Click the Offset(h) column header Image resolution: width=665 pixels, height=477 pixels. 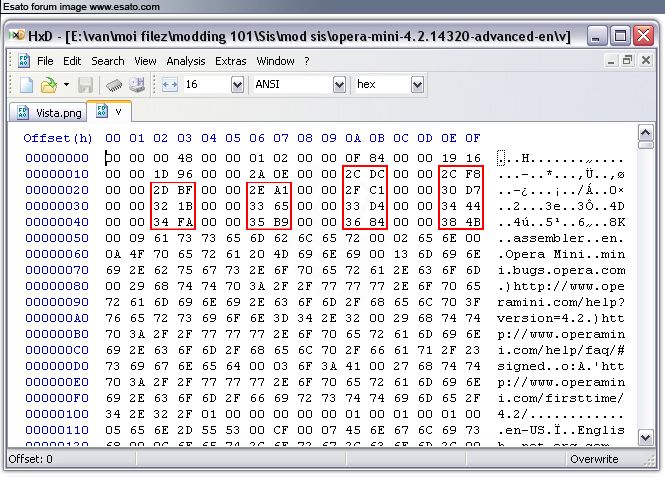tap(58, 138)
